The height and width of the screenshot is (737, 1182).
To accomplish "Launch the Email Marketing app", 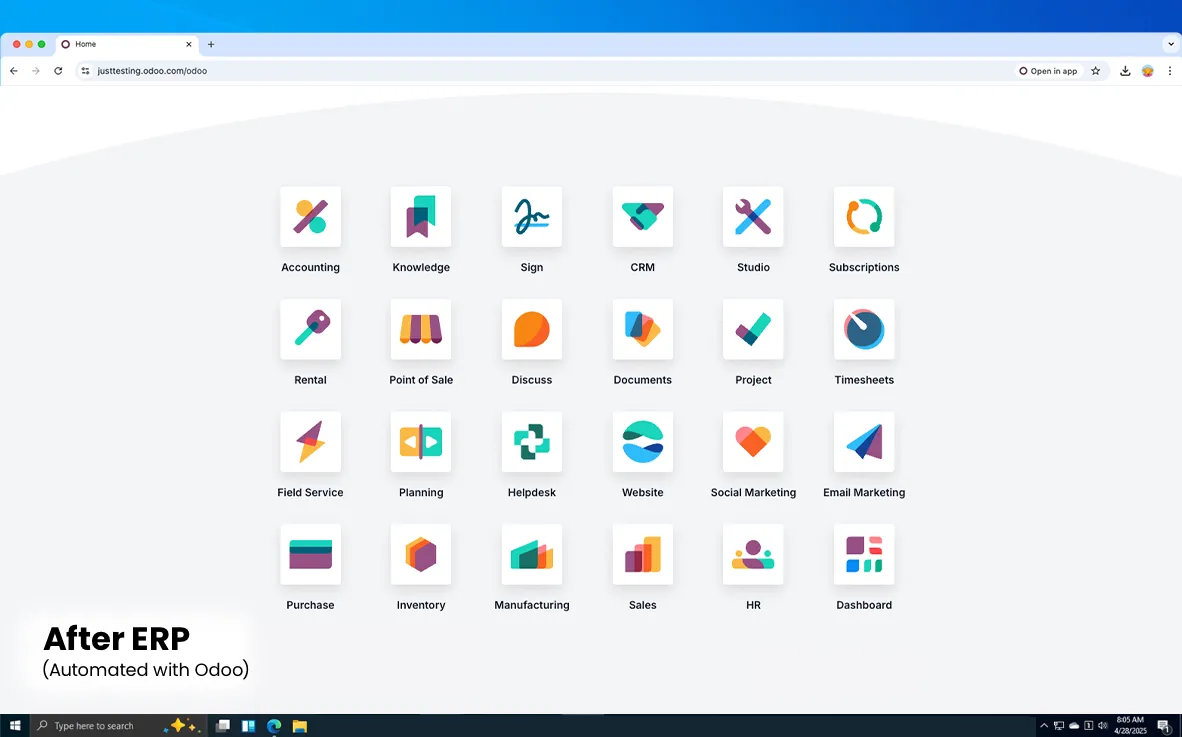I will (864, 442).
